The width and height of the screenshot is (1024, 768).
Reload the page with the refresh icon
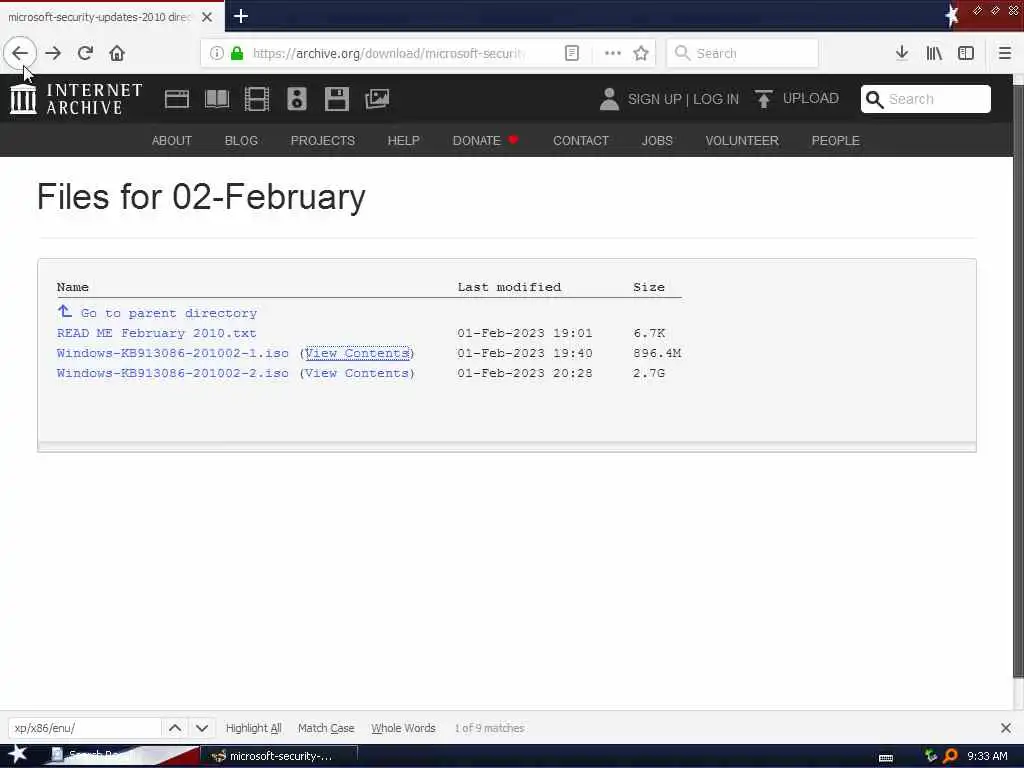click(x=85, y=54)
